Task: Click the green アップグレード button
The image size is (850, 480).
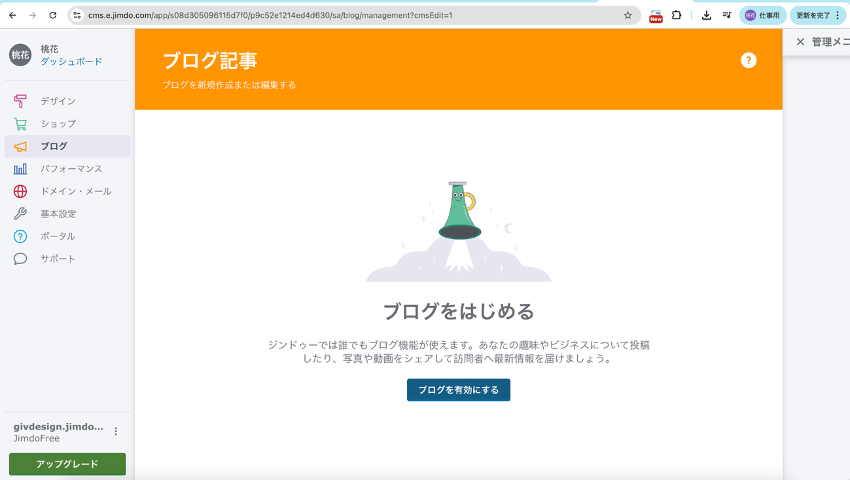Action: coord(67,464)
